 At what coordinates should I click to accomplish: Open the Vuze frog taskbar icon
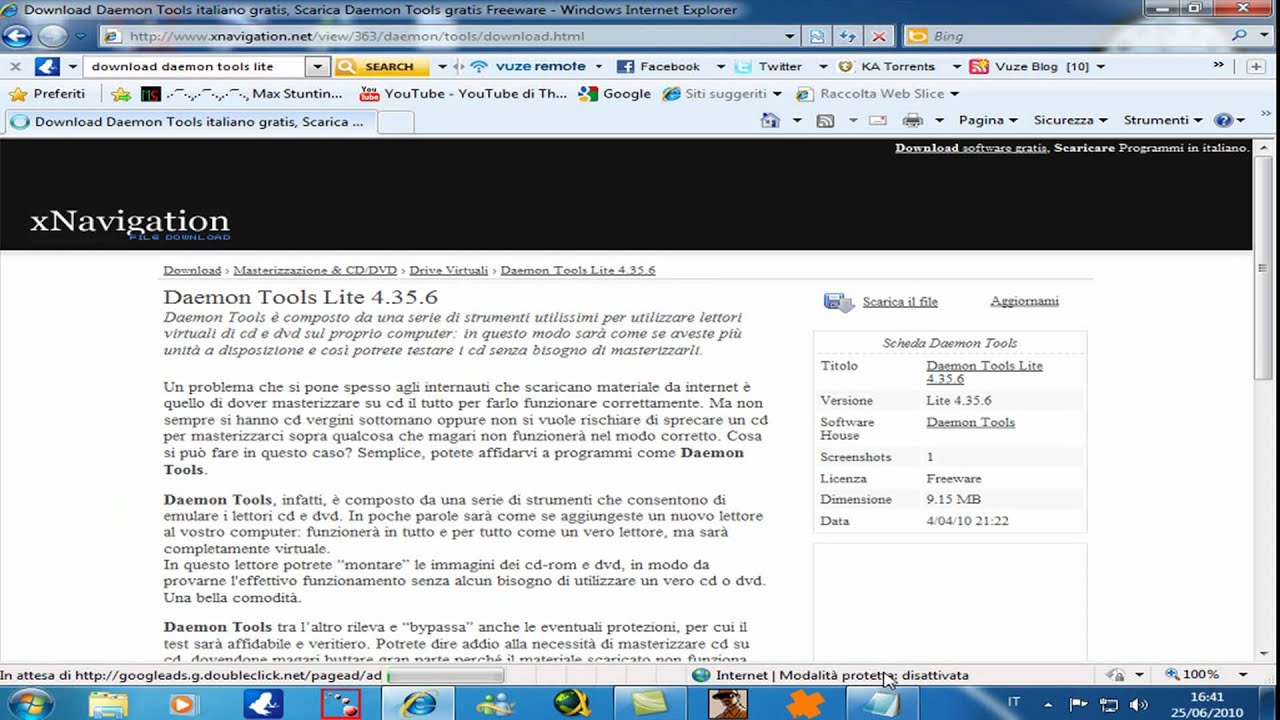pos(264,704)
